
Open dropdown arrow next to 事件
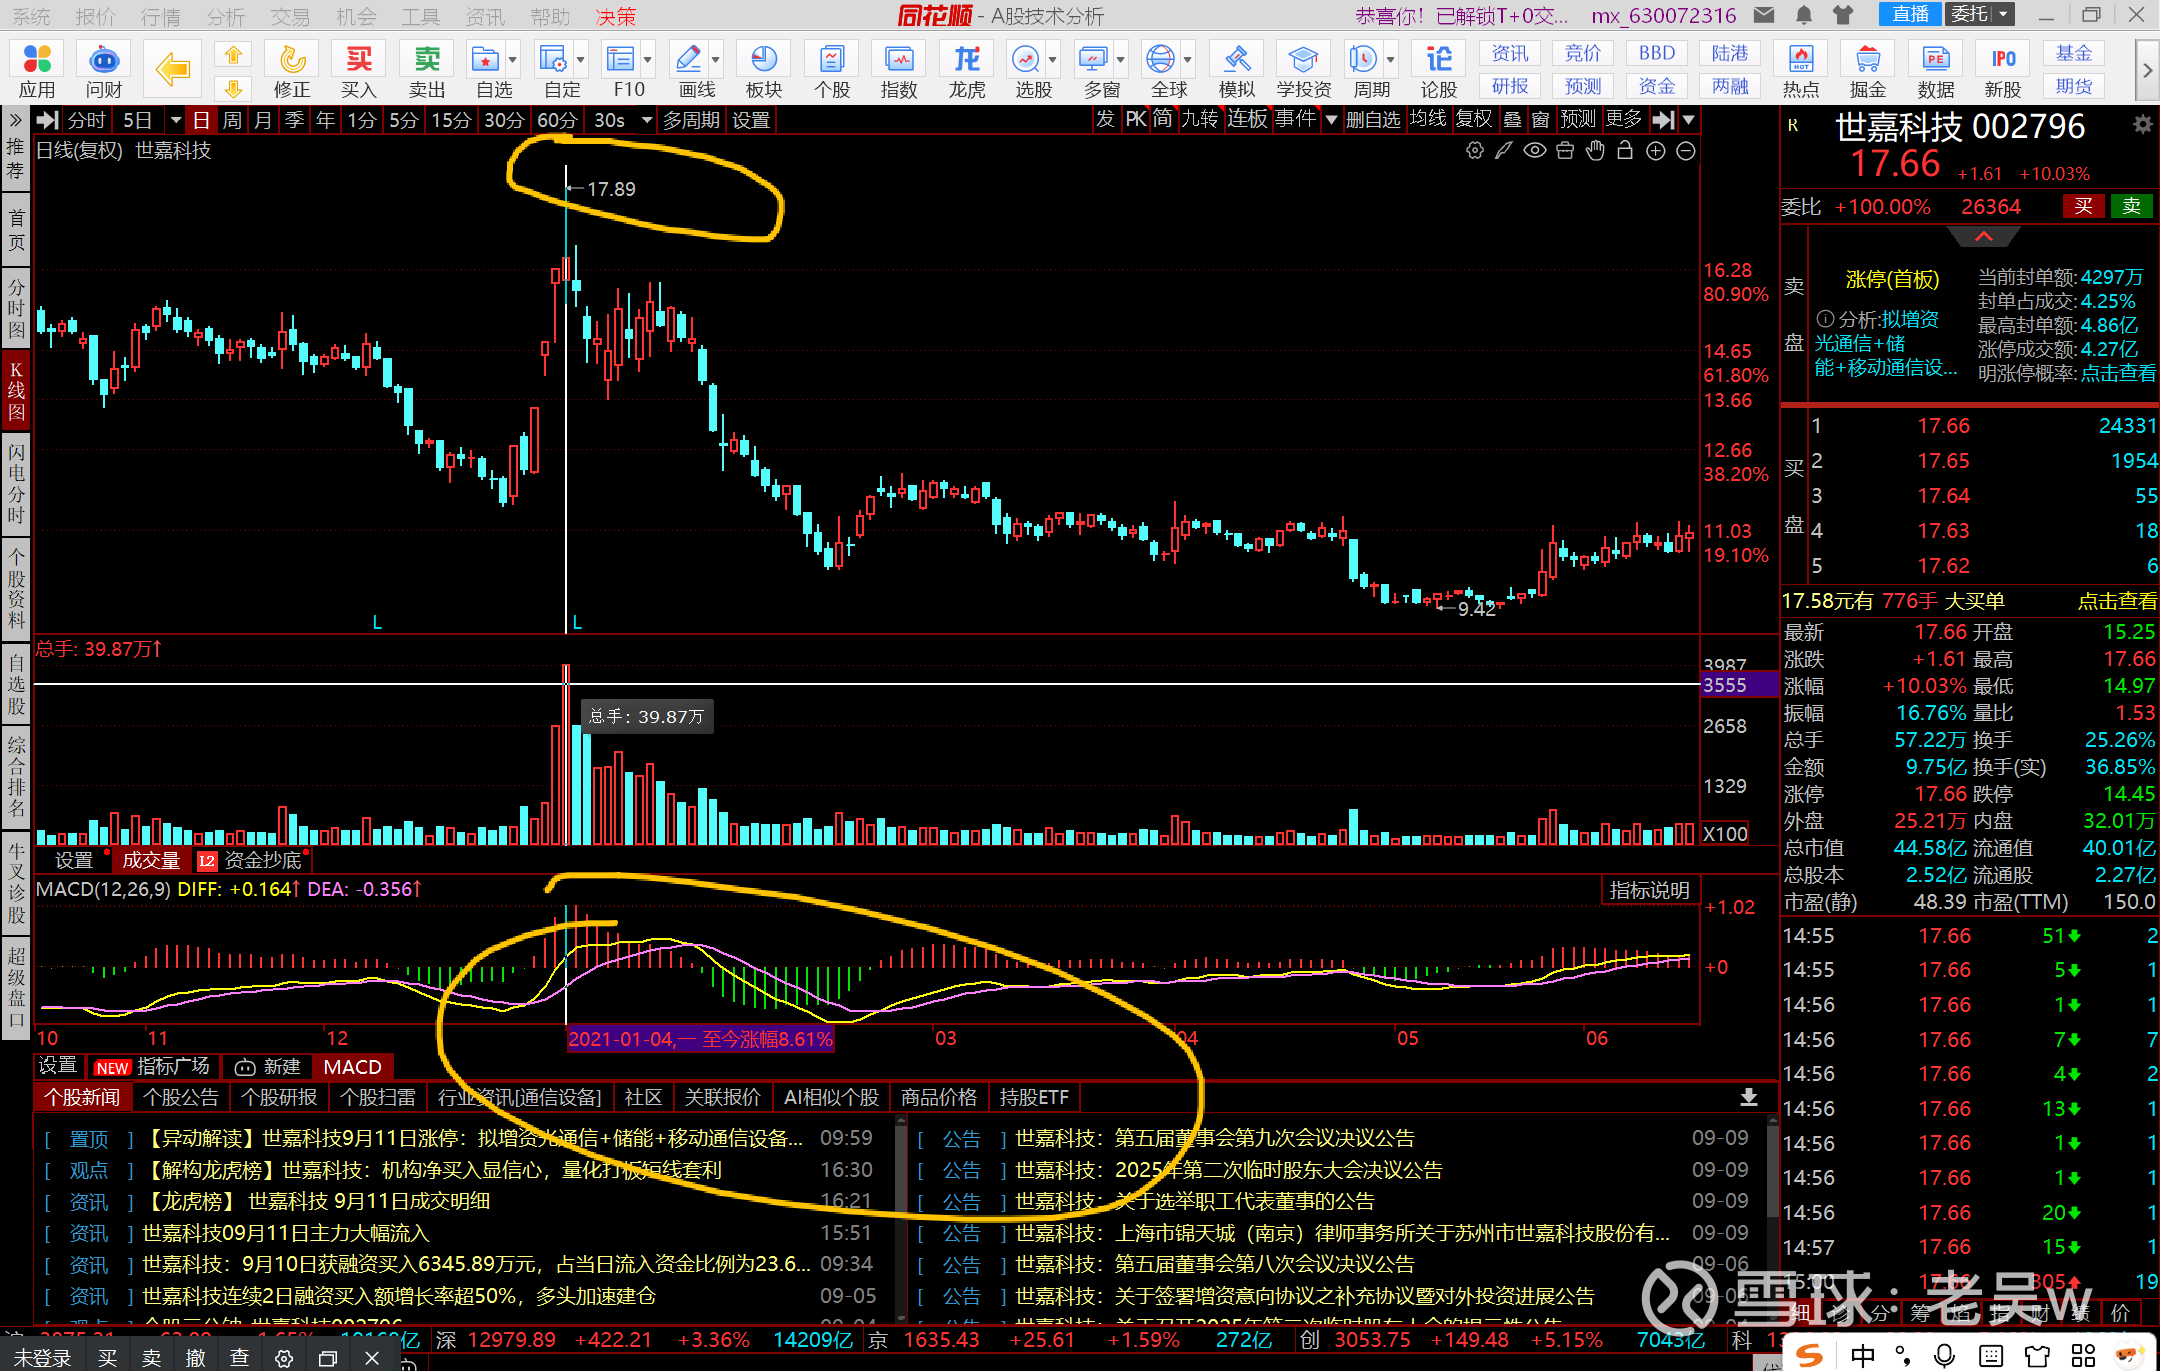1331,121
